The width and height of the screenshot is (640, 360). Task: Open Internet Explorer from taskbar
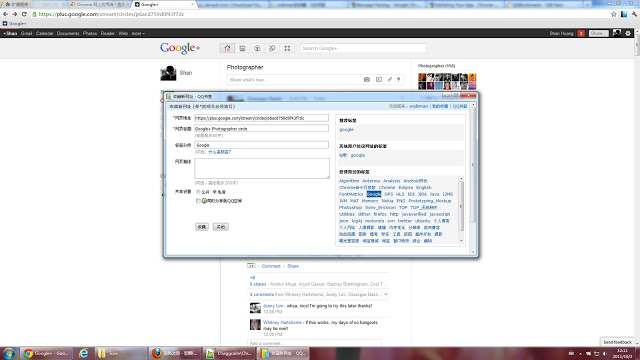[x=84, y=353]
